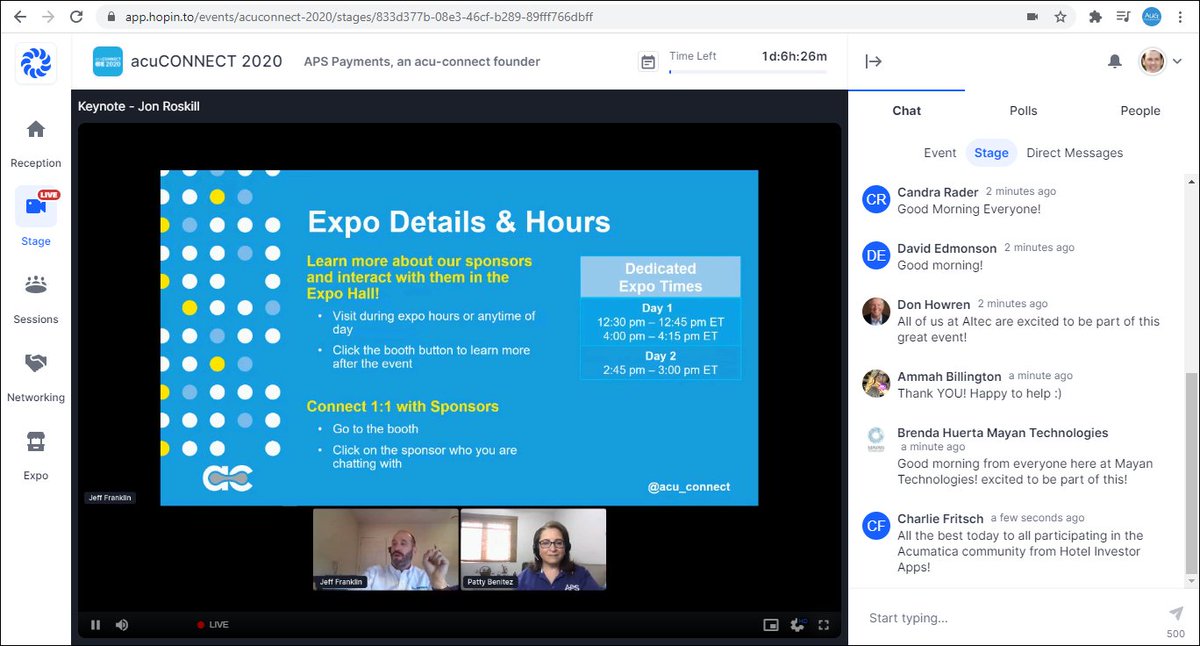This screenshot has width=1200, height=646.
Task: Click Brenda Huerta Mayan Technologies avatar
Action: click(x=876, y=439)
